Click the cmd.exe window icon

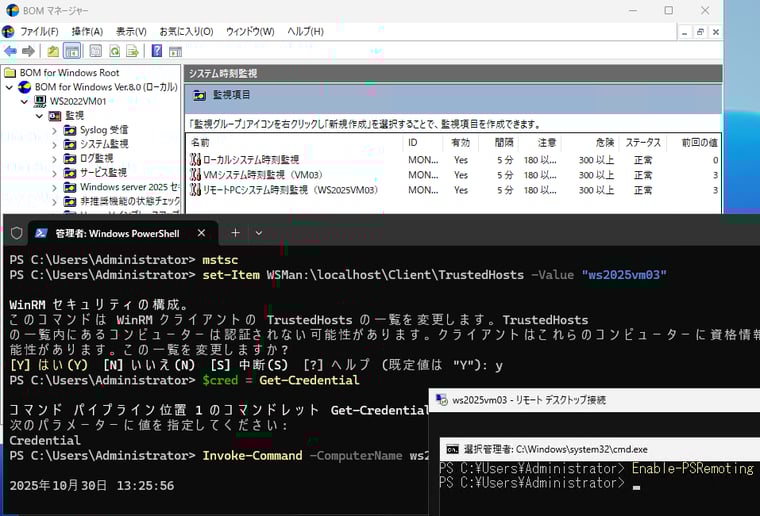point(452,449)
